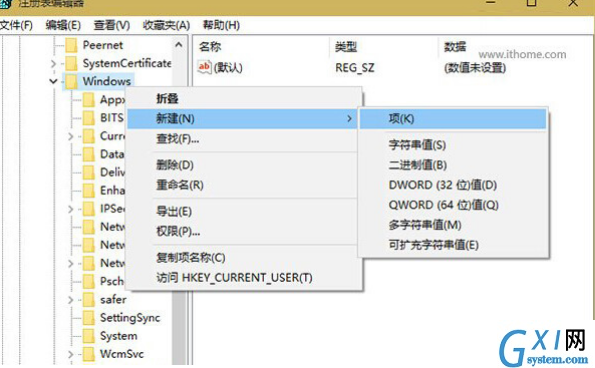Viewport: 595px width, 368px height.
Task: Select the SystemCertificate tree item
Action: pos(127,63)
